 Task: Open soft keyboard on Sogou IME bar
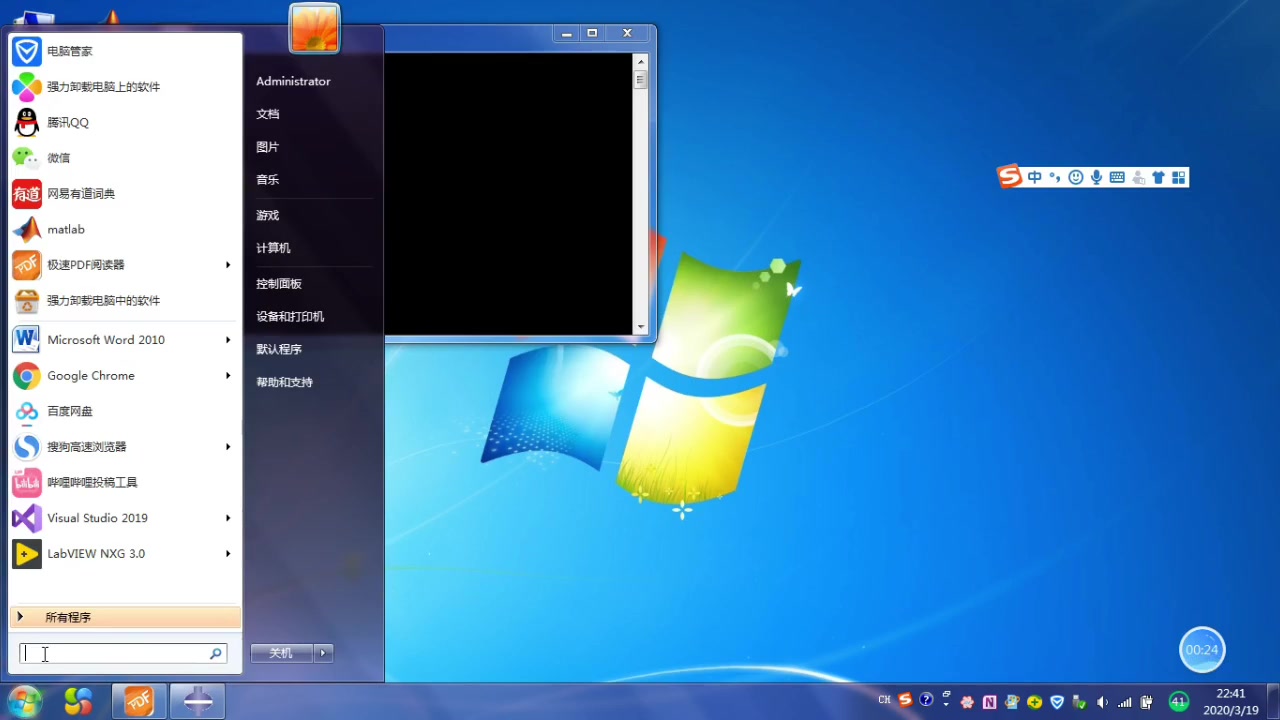coord(1117,177)
